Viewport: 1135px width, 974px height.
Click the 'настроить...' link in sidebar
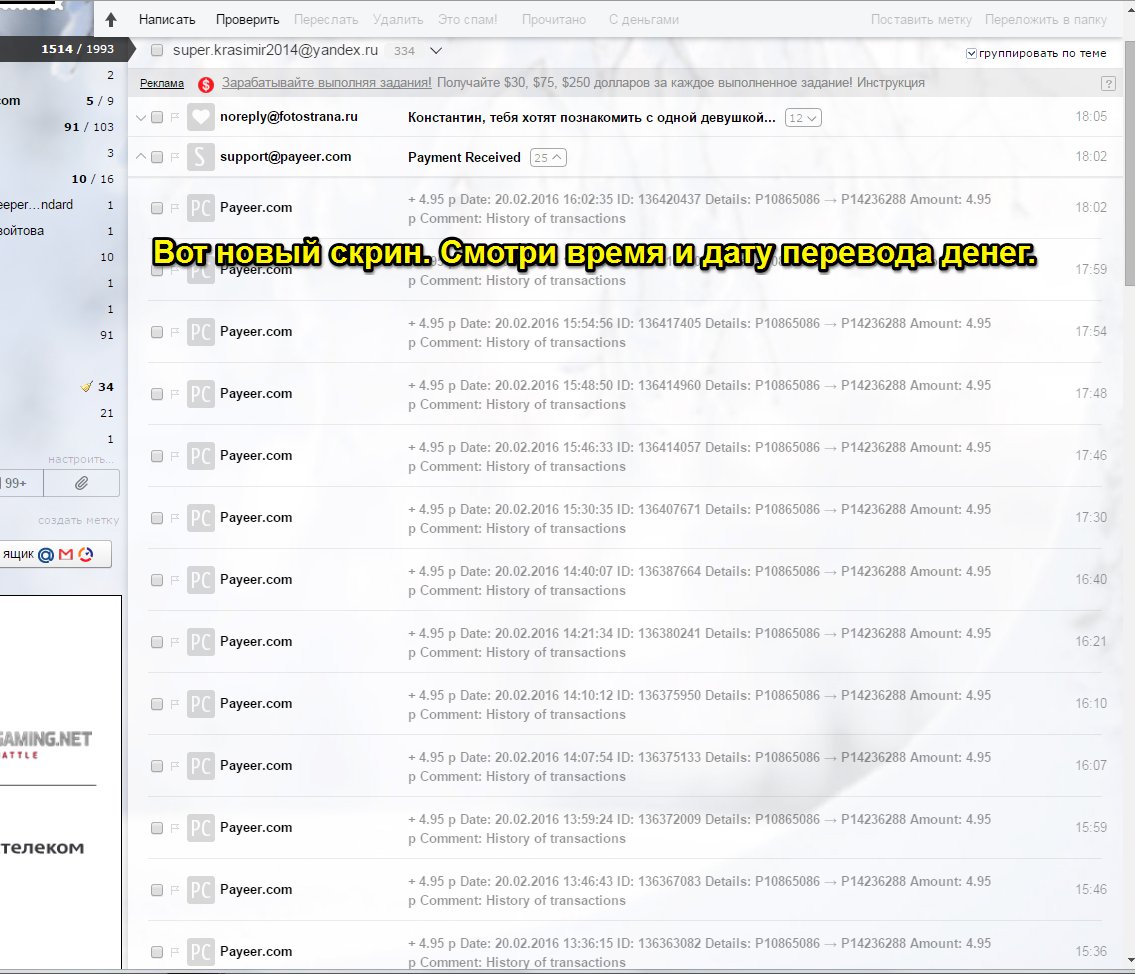coord(81,459)
